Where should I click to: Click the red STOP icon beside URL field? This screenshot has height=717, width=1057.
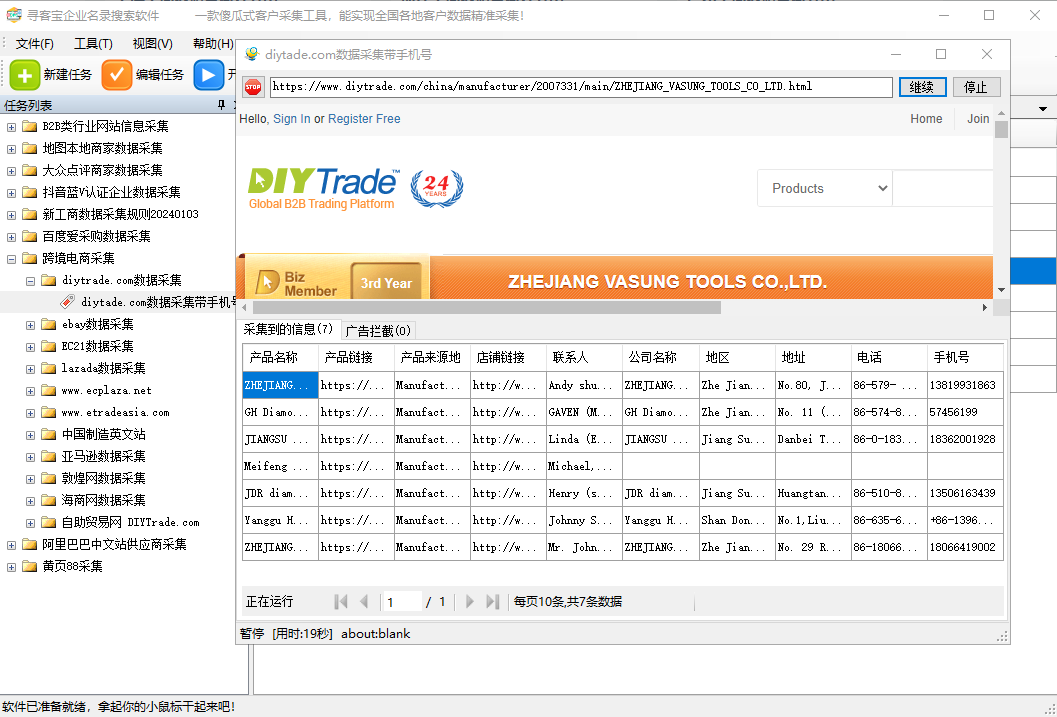click(253, 87)
